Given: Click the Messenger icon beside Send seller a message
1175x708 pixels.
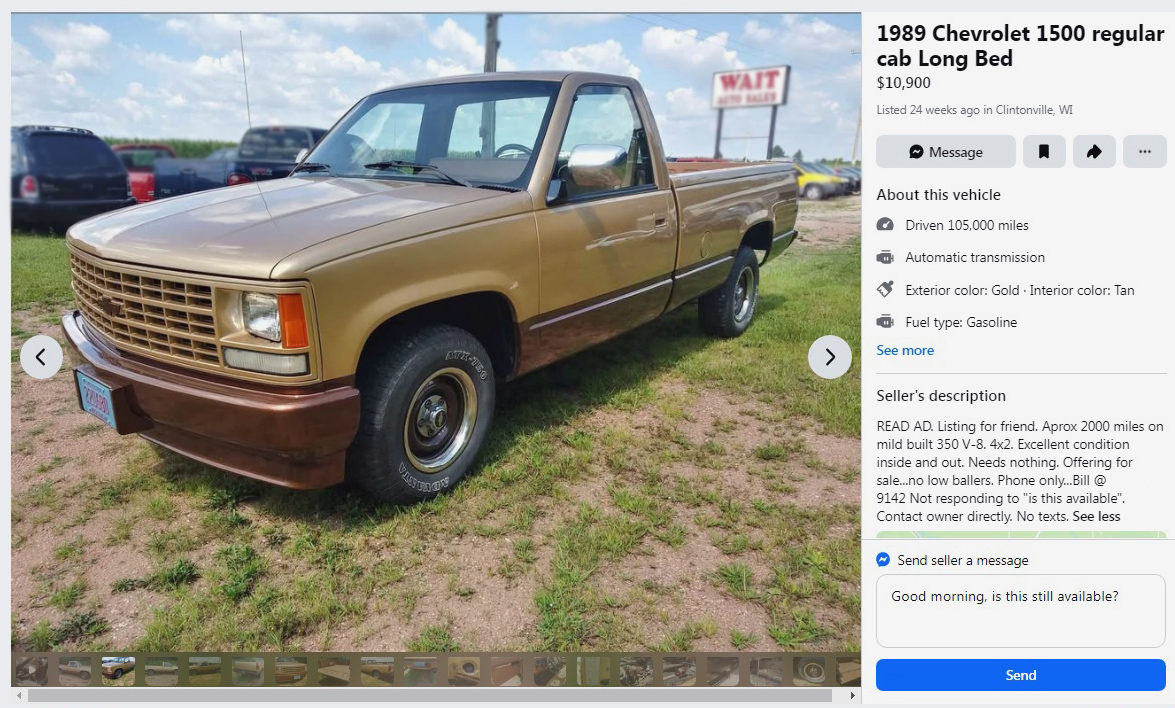Looking at the screenshot, I should click(883, 560).
